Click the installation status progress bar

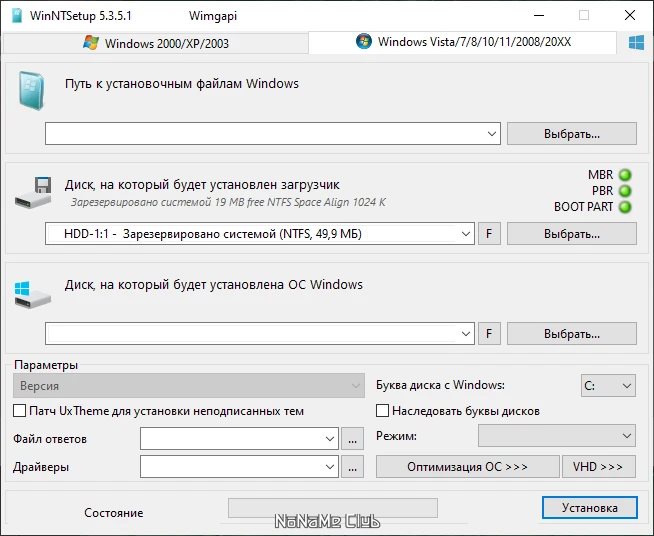point(333,508)
